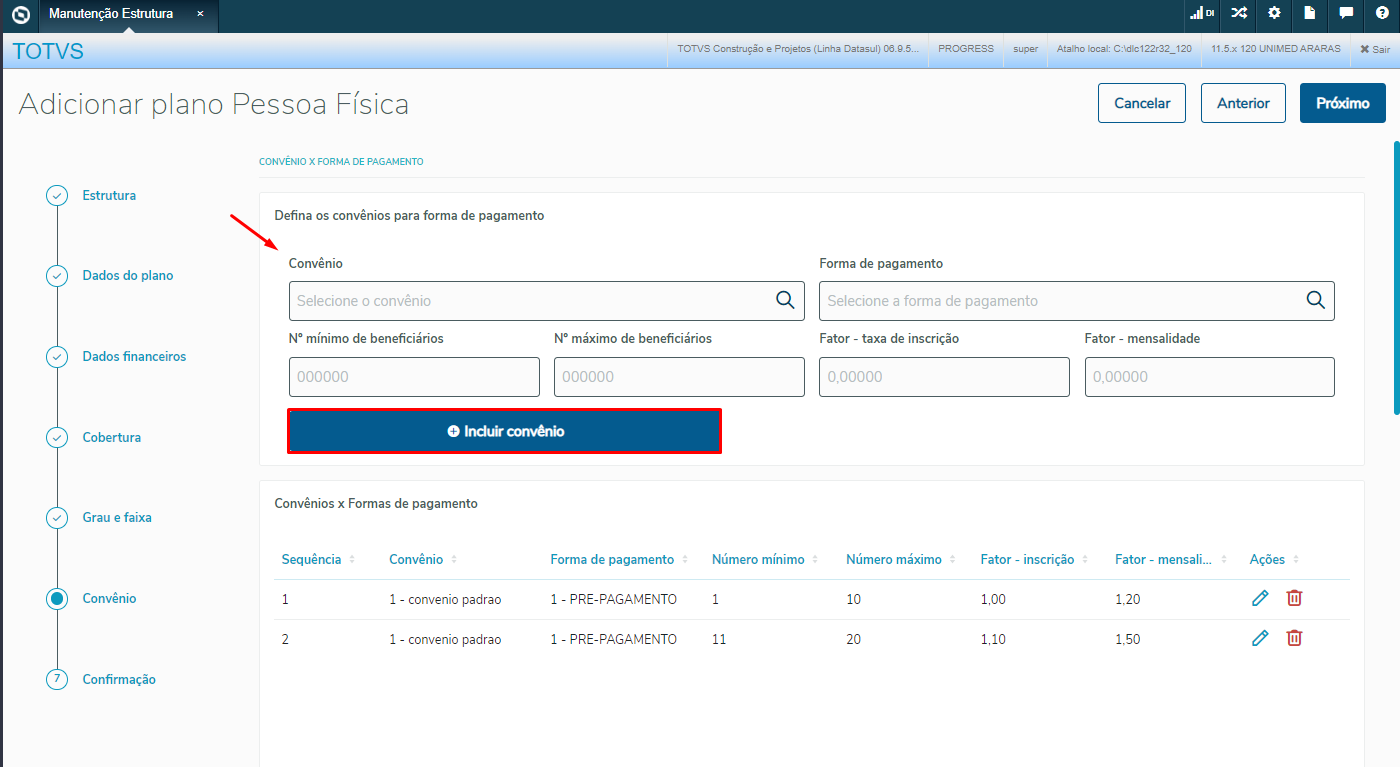1400x767 pixels.
Task: Open search magnifier in Convênio field
Action: [x=785, y=300]
